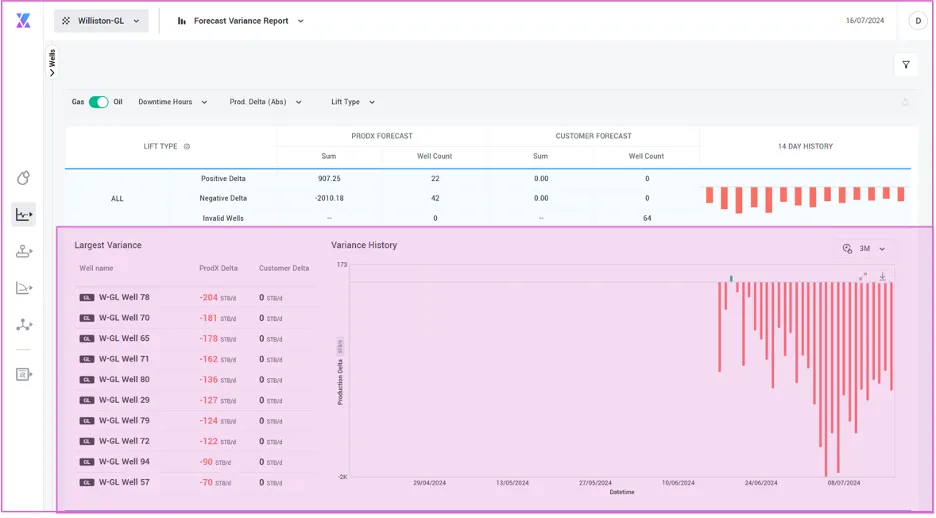Click the green positive bar in Variance History
936x518 pixels.
click(731, 279)
